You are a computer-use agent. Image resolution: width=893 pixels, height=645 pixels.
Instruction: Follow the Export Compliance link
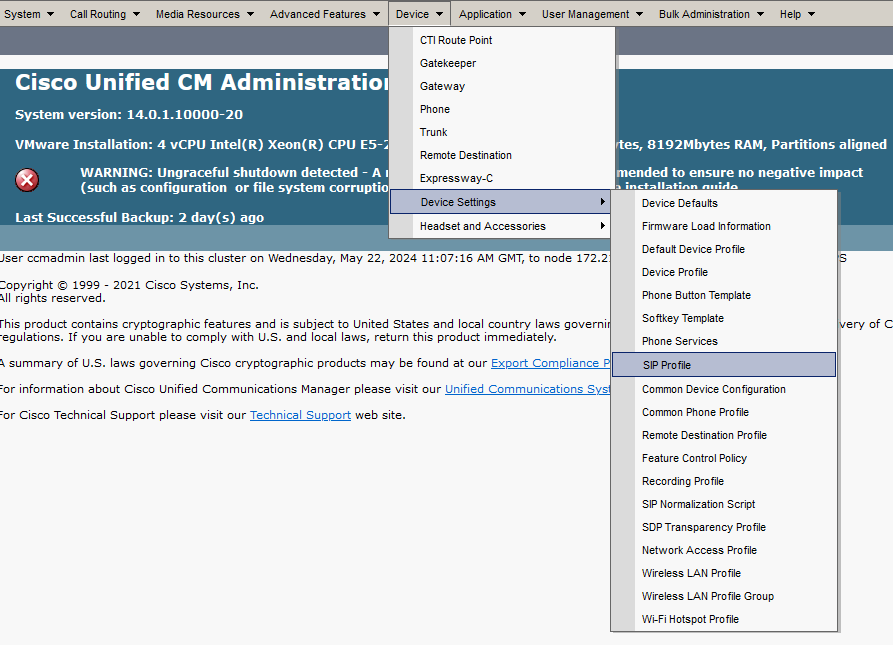click(550, 363)
